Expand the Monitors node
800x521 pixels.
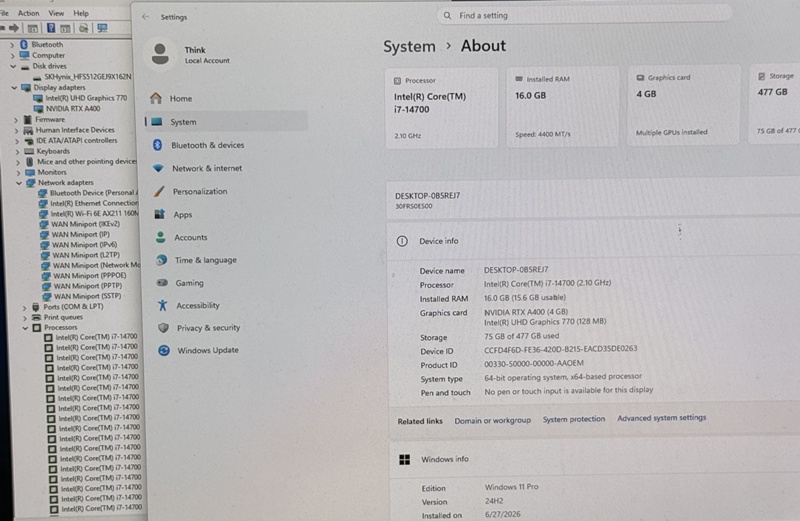coord(18,172)
